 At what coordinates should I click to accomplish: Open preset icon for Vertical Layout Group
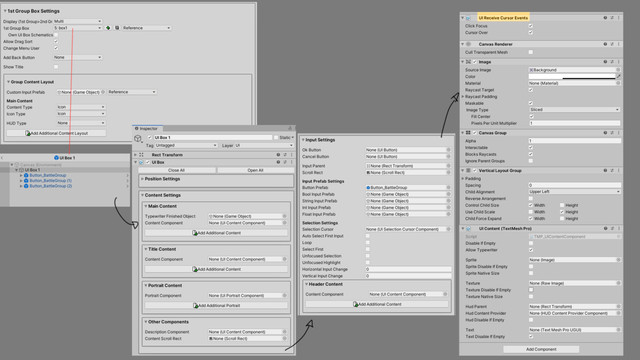(x=612, y=171)
